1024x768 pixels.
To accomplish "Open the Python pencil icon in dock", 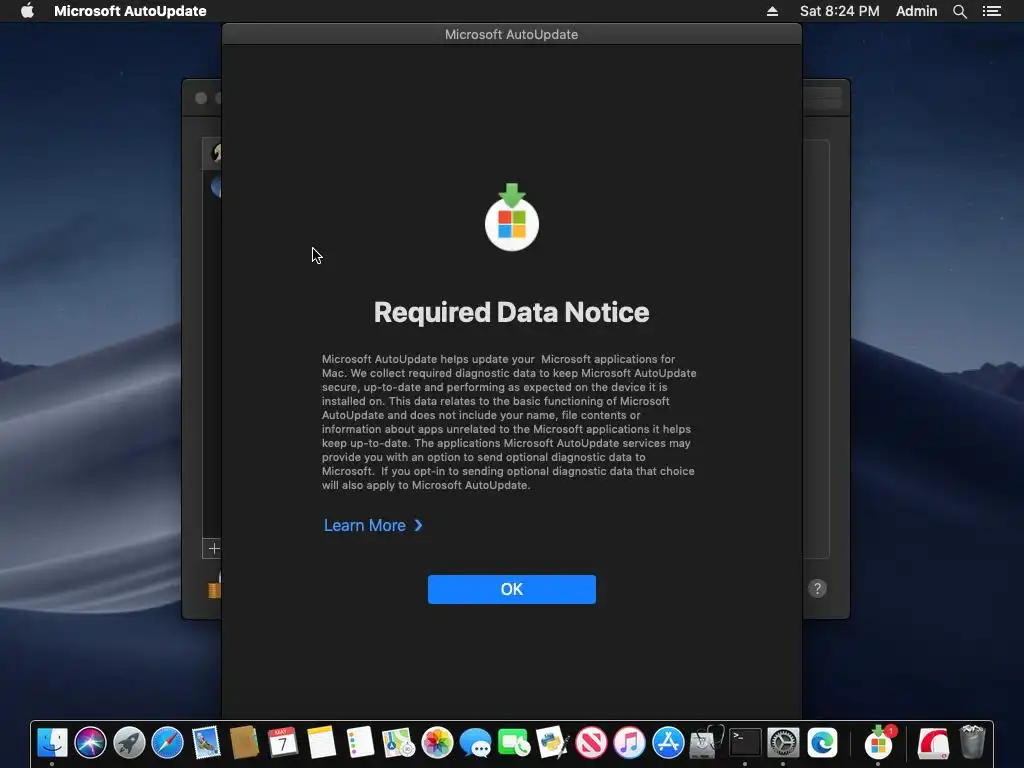I will coord(552,743).
